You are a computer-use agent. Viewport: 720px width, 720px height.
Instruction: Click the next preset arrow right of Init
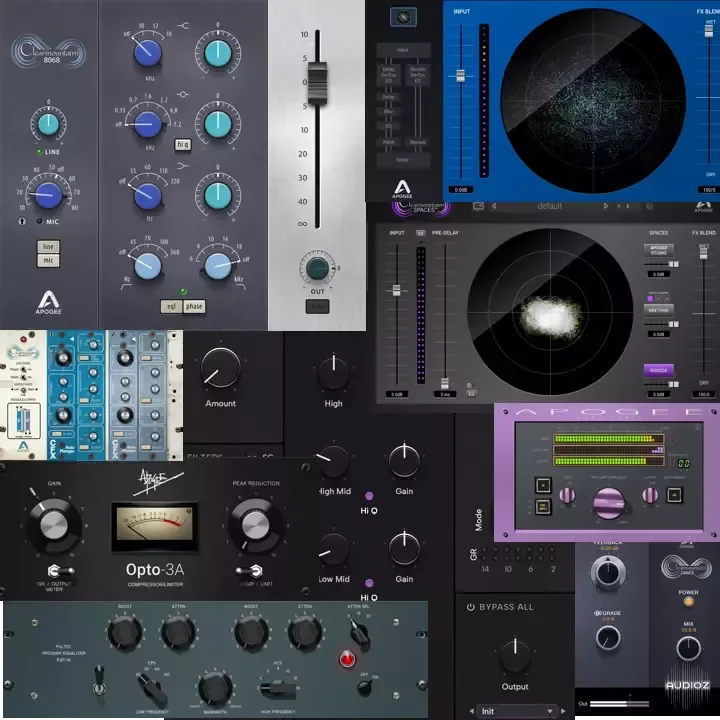point(563,711)
